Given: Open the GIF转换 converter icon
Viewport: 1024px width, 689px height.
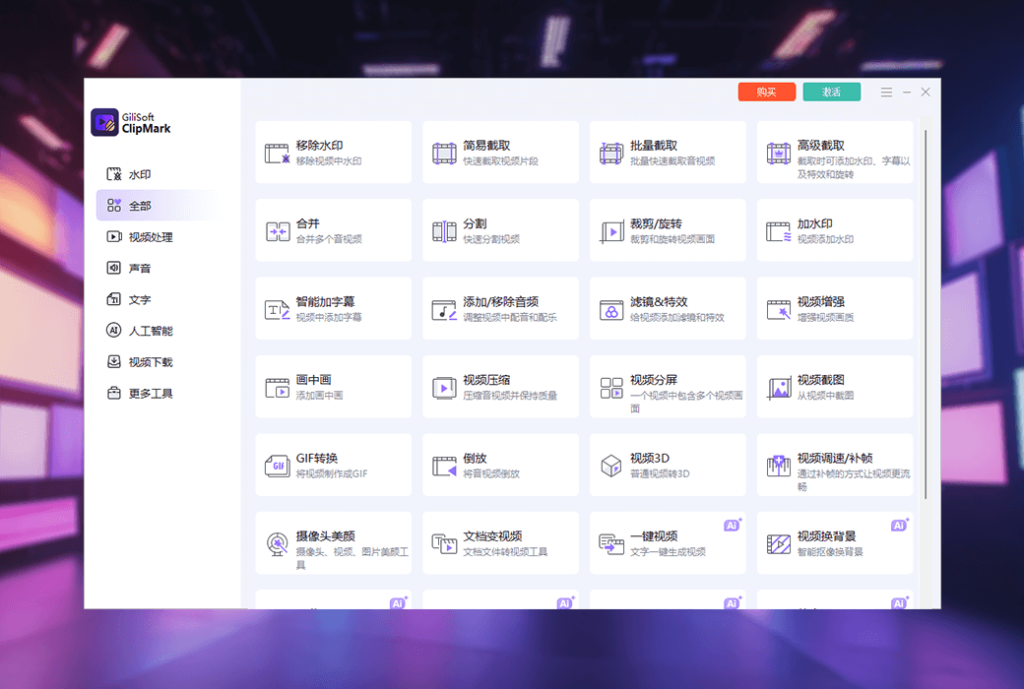Looking at the screenshot, I should pos(277,466).
